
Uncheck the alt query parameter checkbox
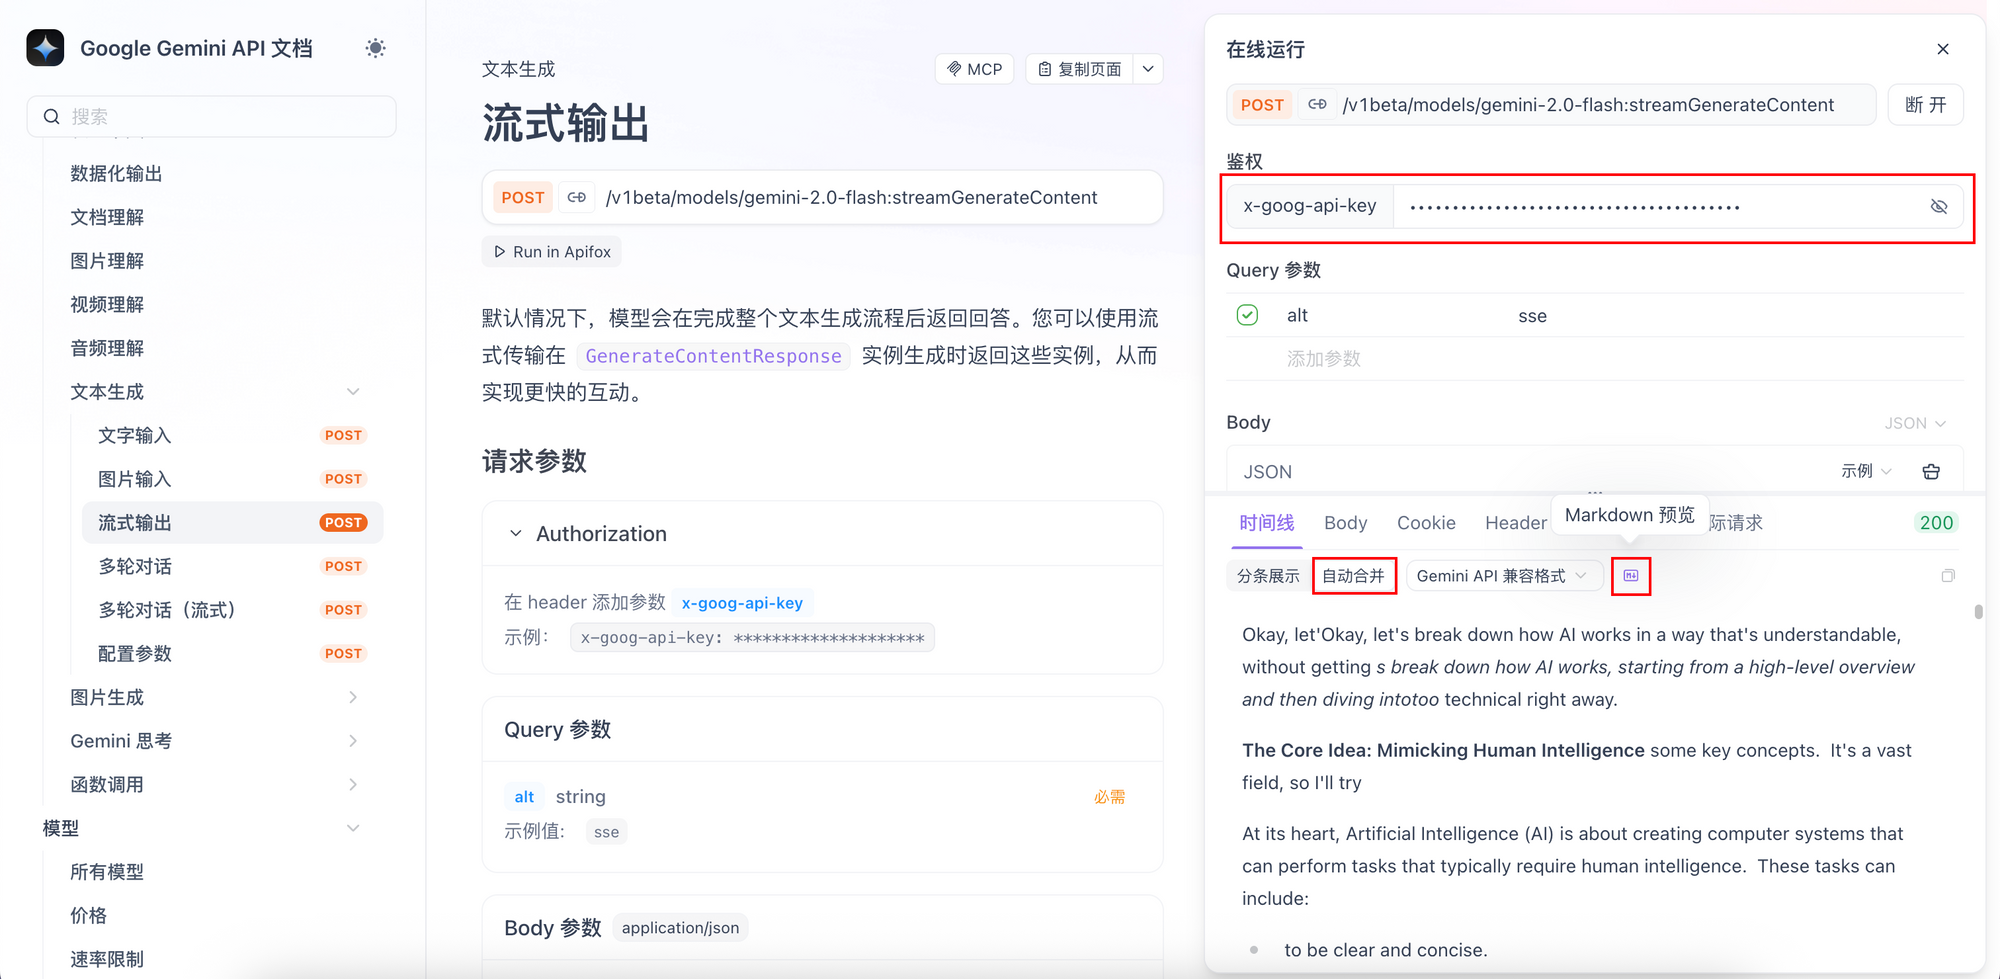click(1247, 315)
